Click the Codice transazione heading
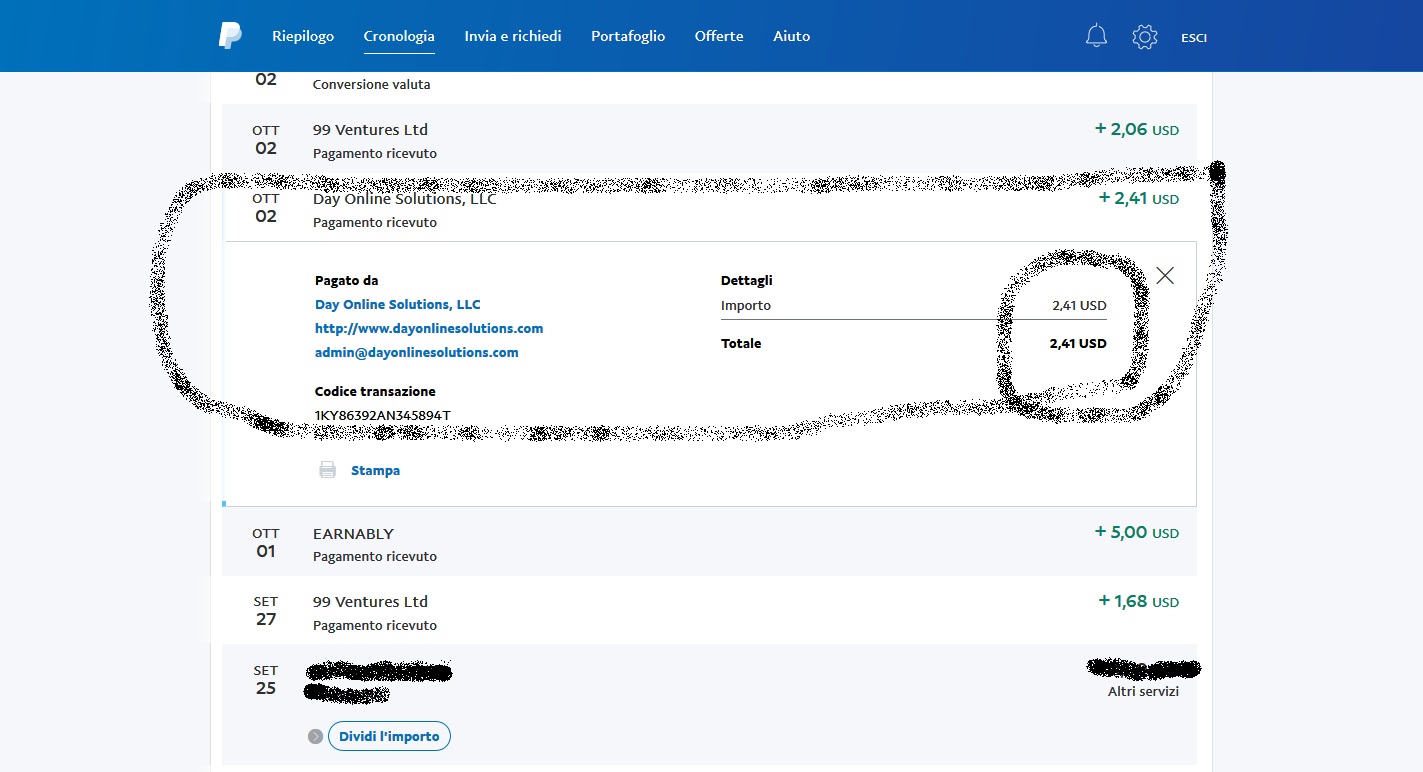This screenshot has height=772, width=1423. 375,391
